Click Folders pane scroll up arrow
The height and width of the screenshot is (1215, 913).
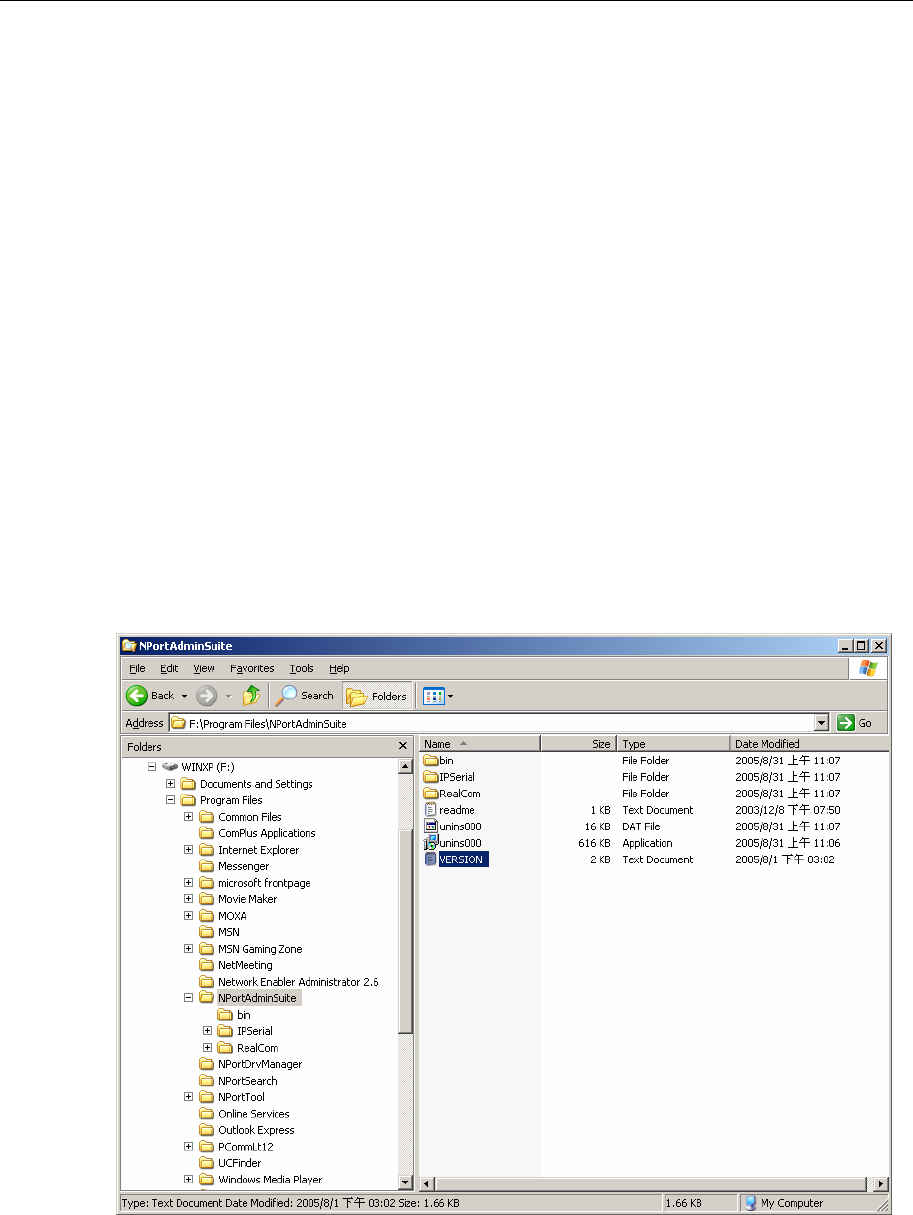coord(405,766)
